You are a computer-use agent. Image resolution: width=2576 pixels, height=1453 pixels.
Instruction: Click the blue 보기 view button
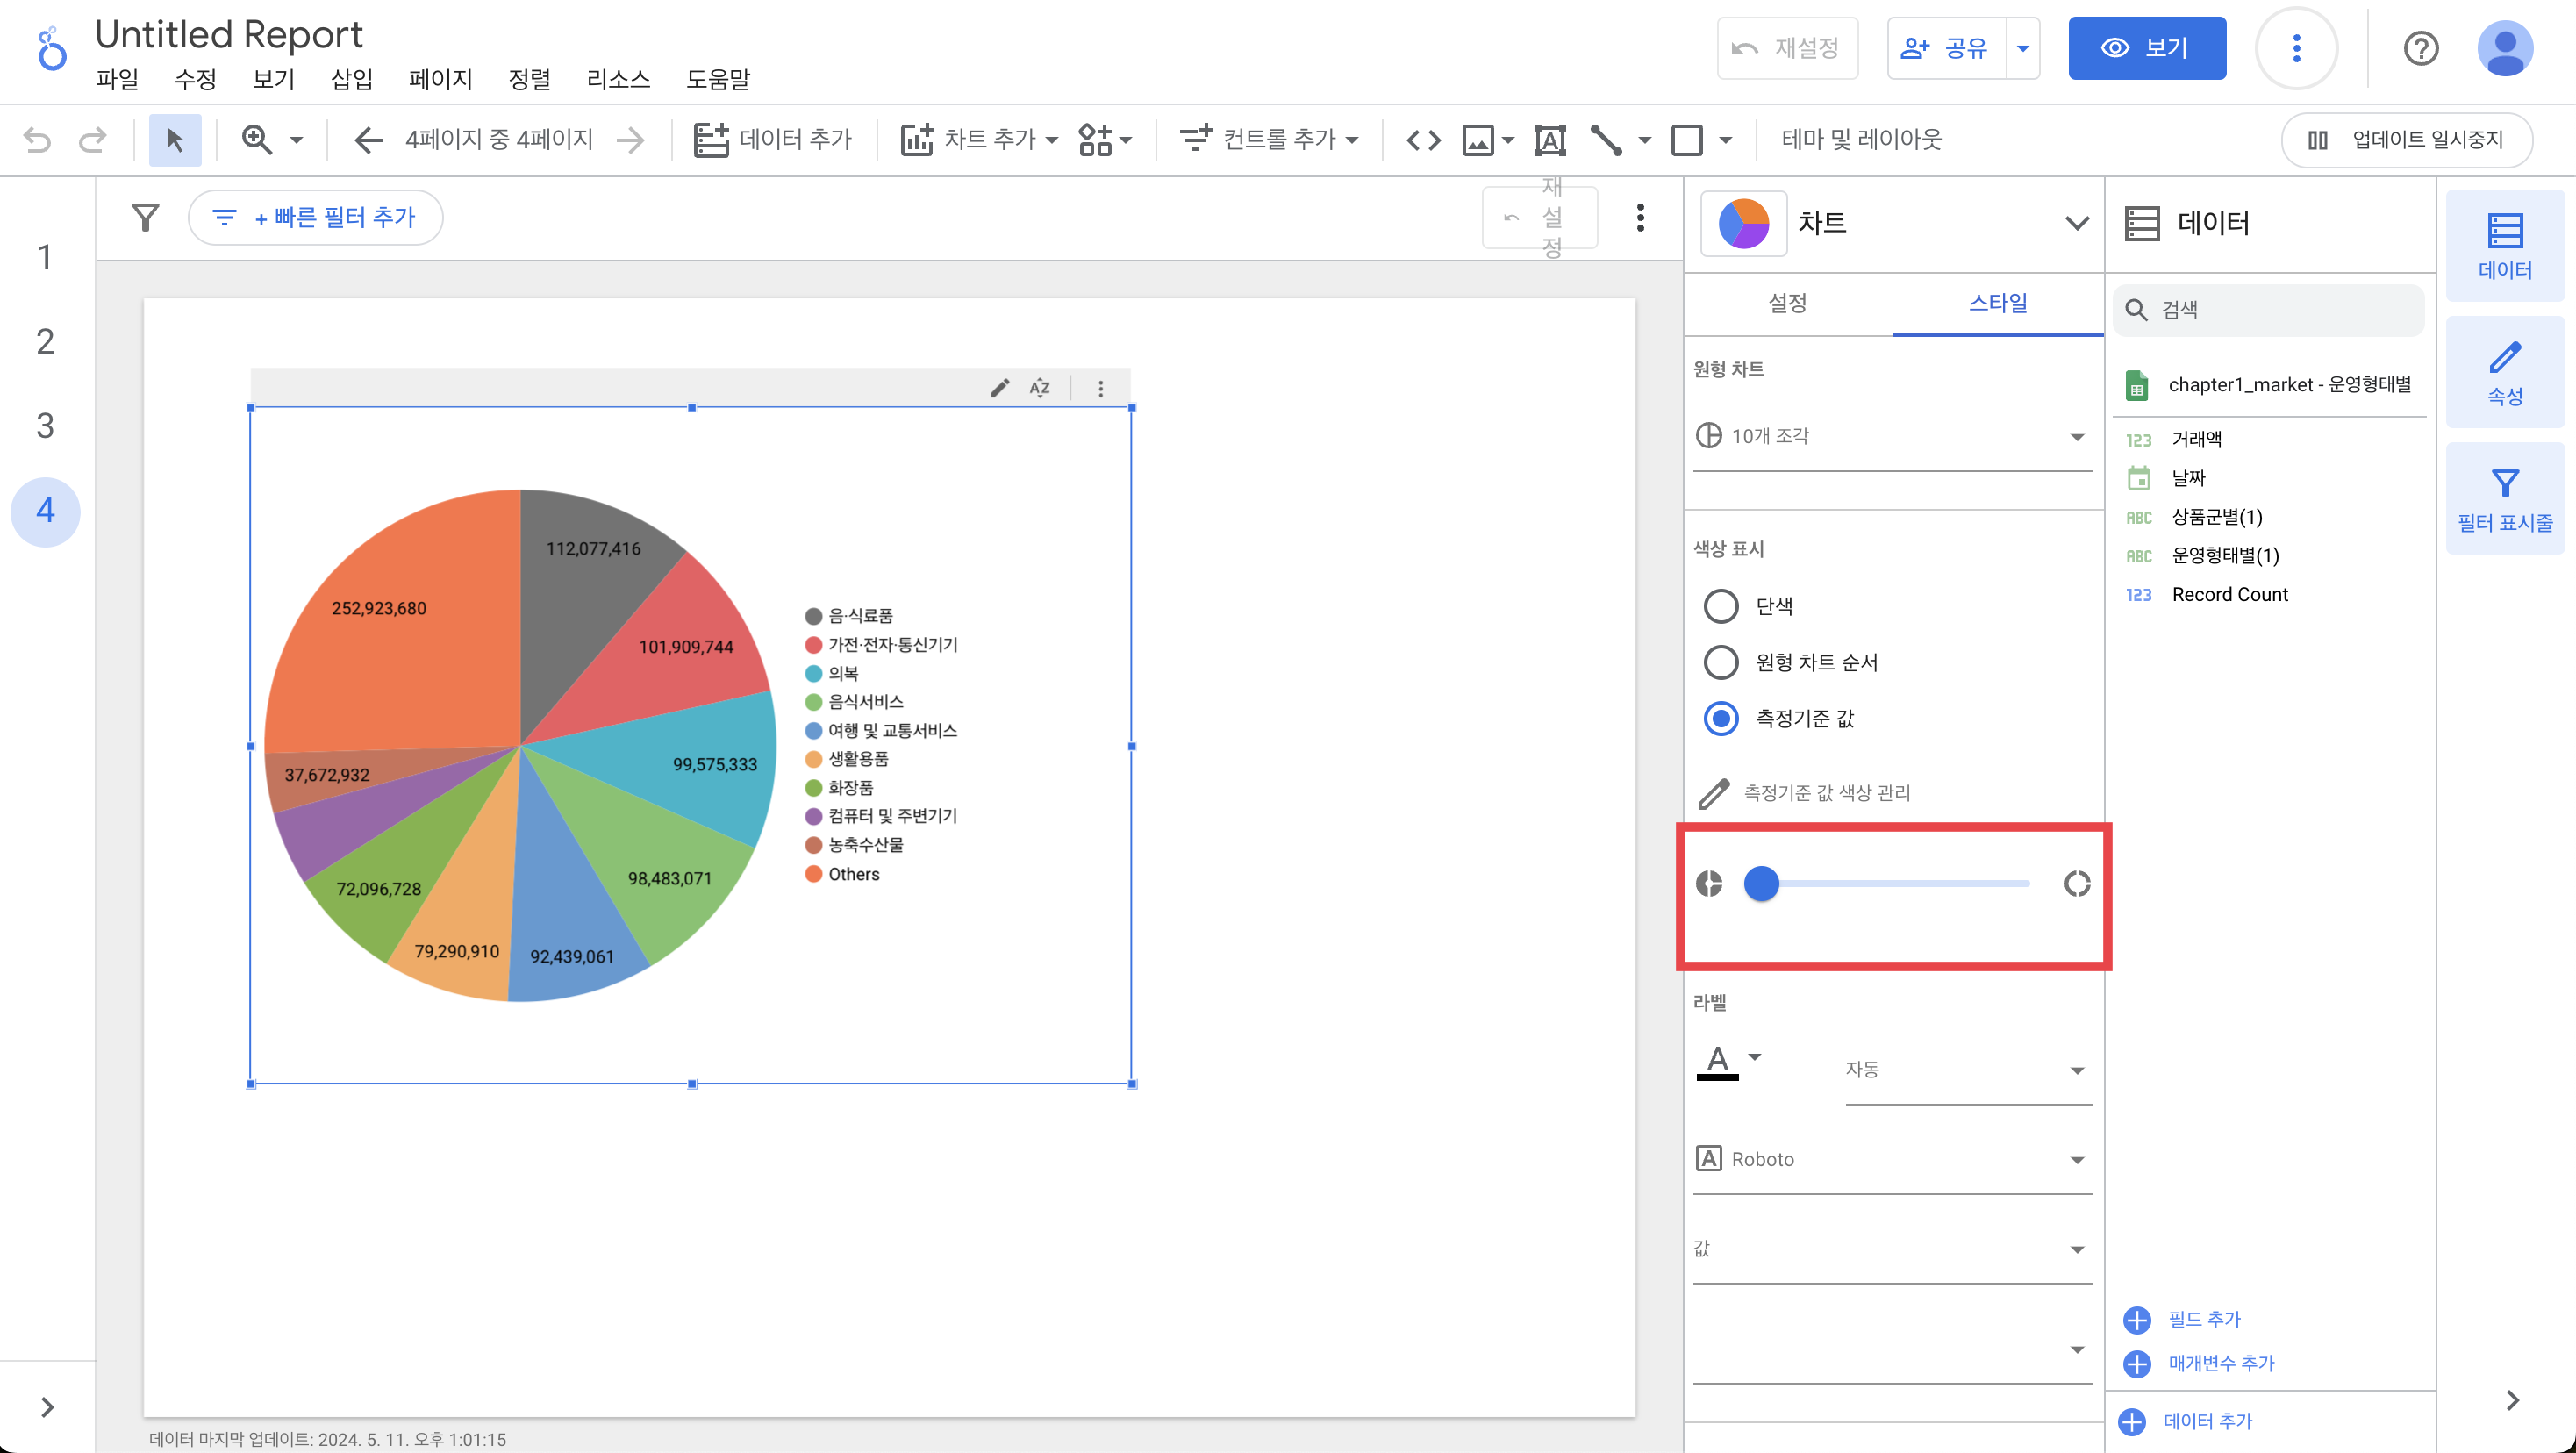pos(2146,48)
